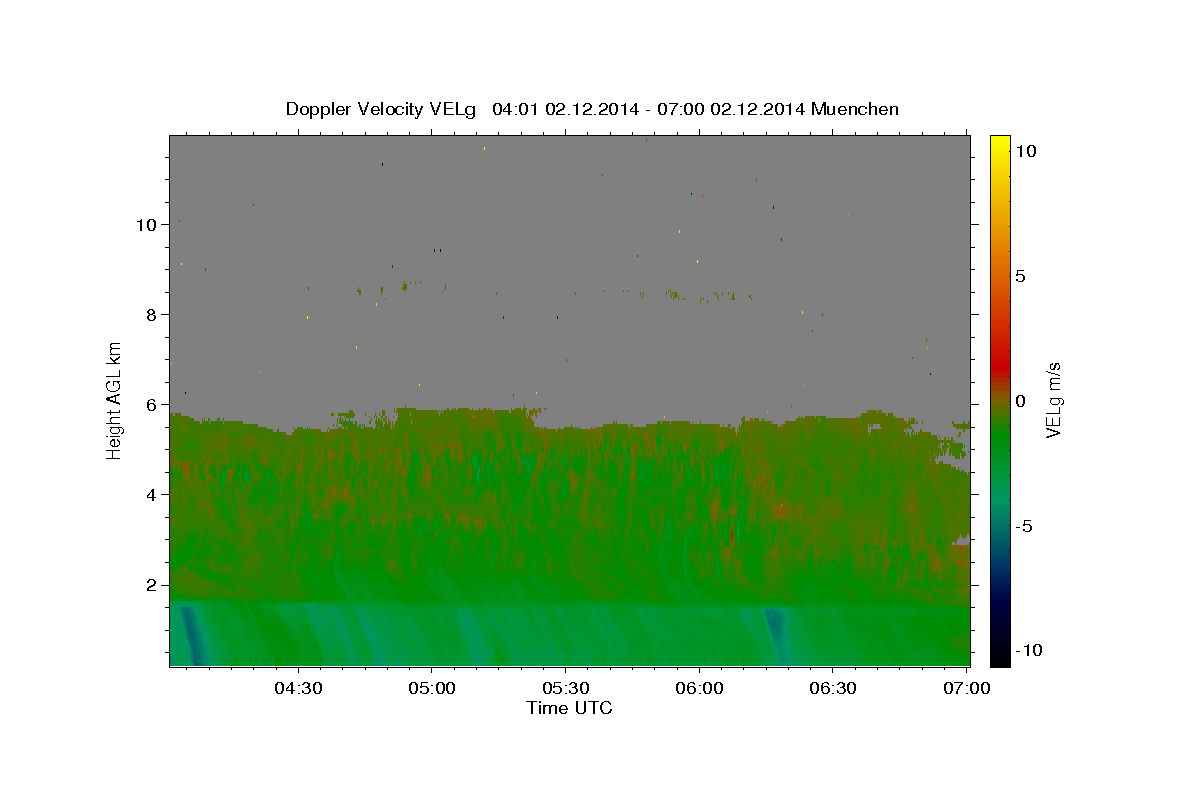Click the 'Muenchen' location text in title
This screenshot has height=800, width=1200.
[855, 109]
